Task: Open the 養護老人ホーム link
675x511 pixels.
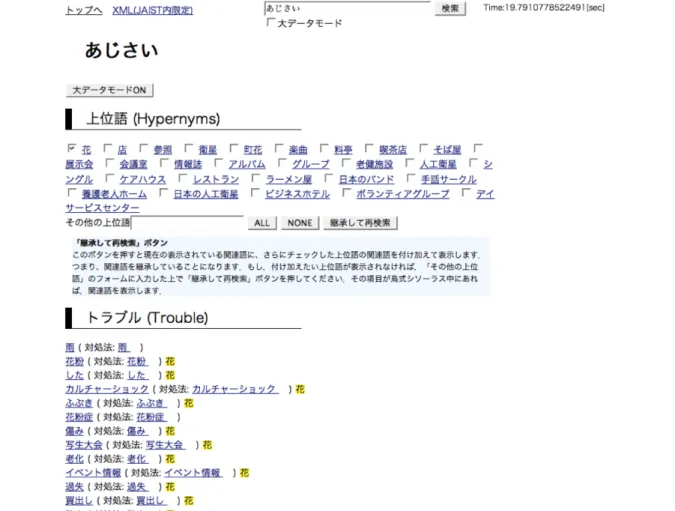Action: pos(115,194)
